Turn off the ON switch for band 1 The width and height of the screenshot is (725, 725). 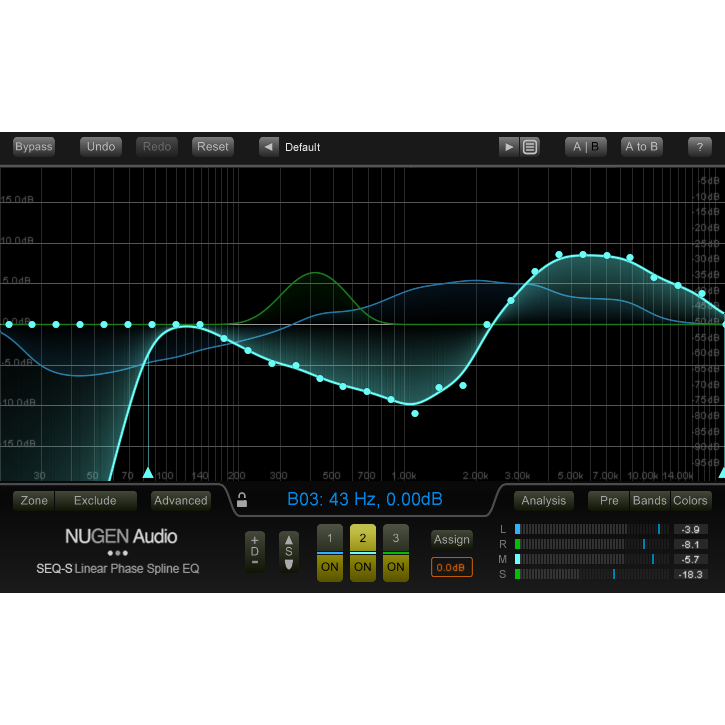click(x=330, y=567)
